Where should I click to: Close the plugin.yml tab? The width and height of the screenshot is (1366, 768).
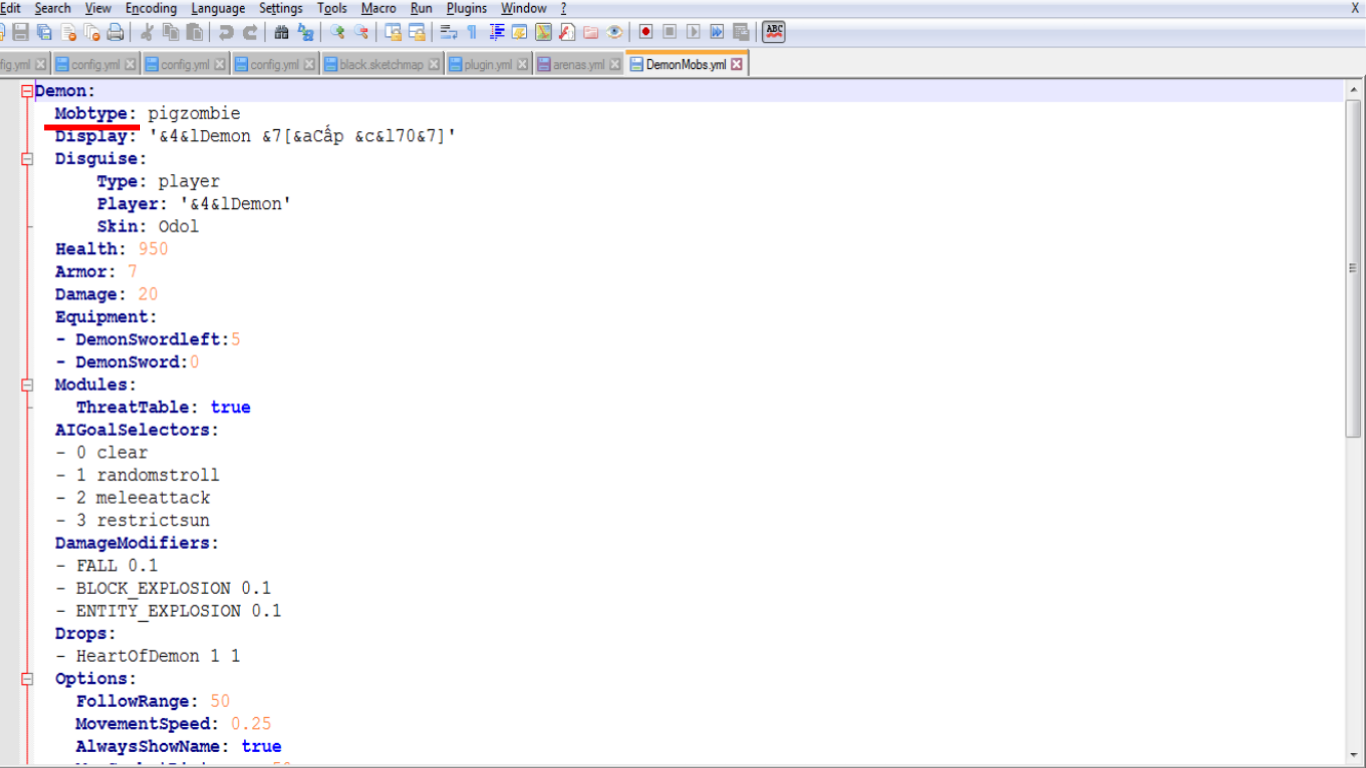click(x=523, y=65)
